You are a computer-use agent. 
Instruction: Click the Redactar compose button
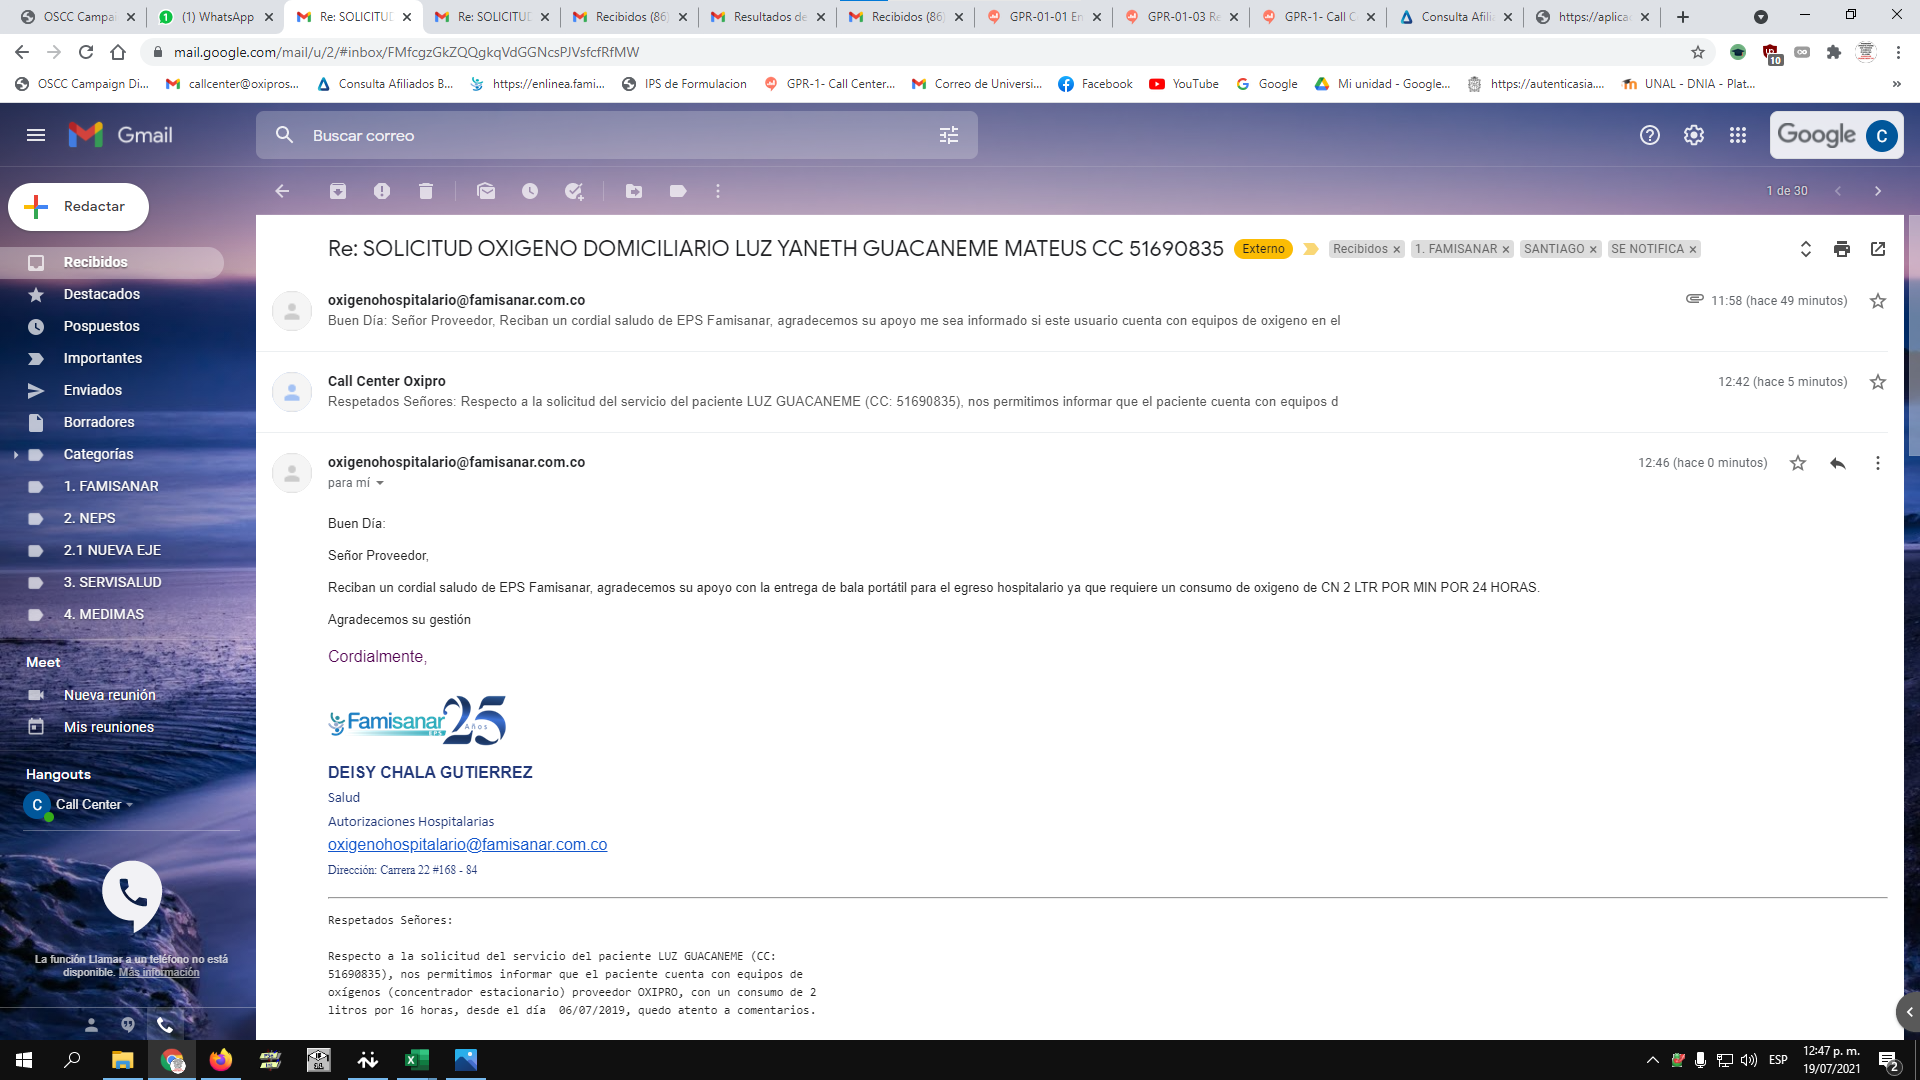tap(79, 207)
